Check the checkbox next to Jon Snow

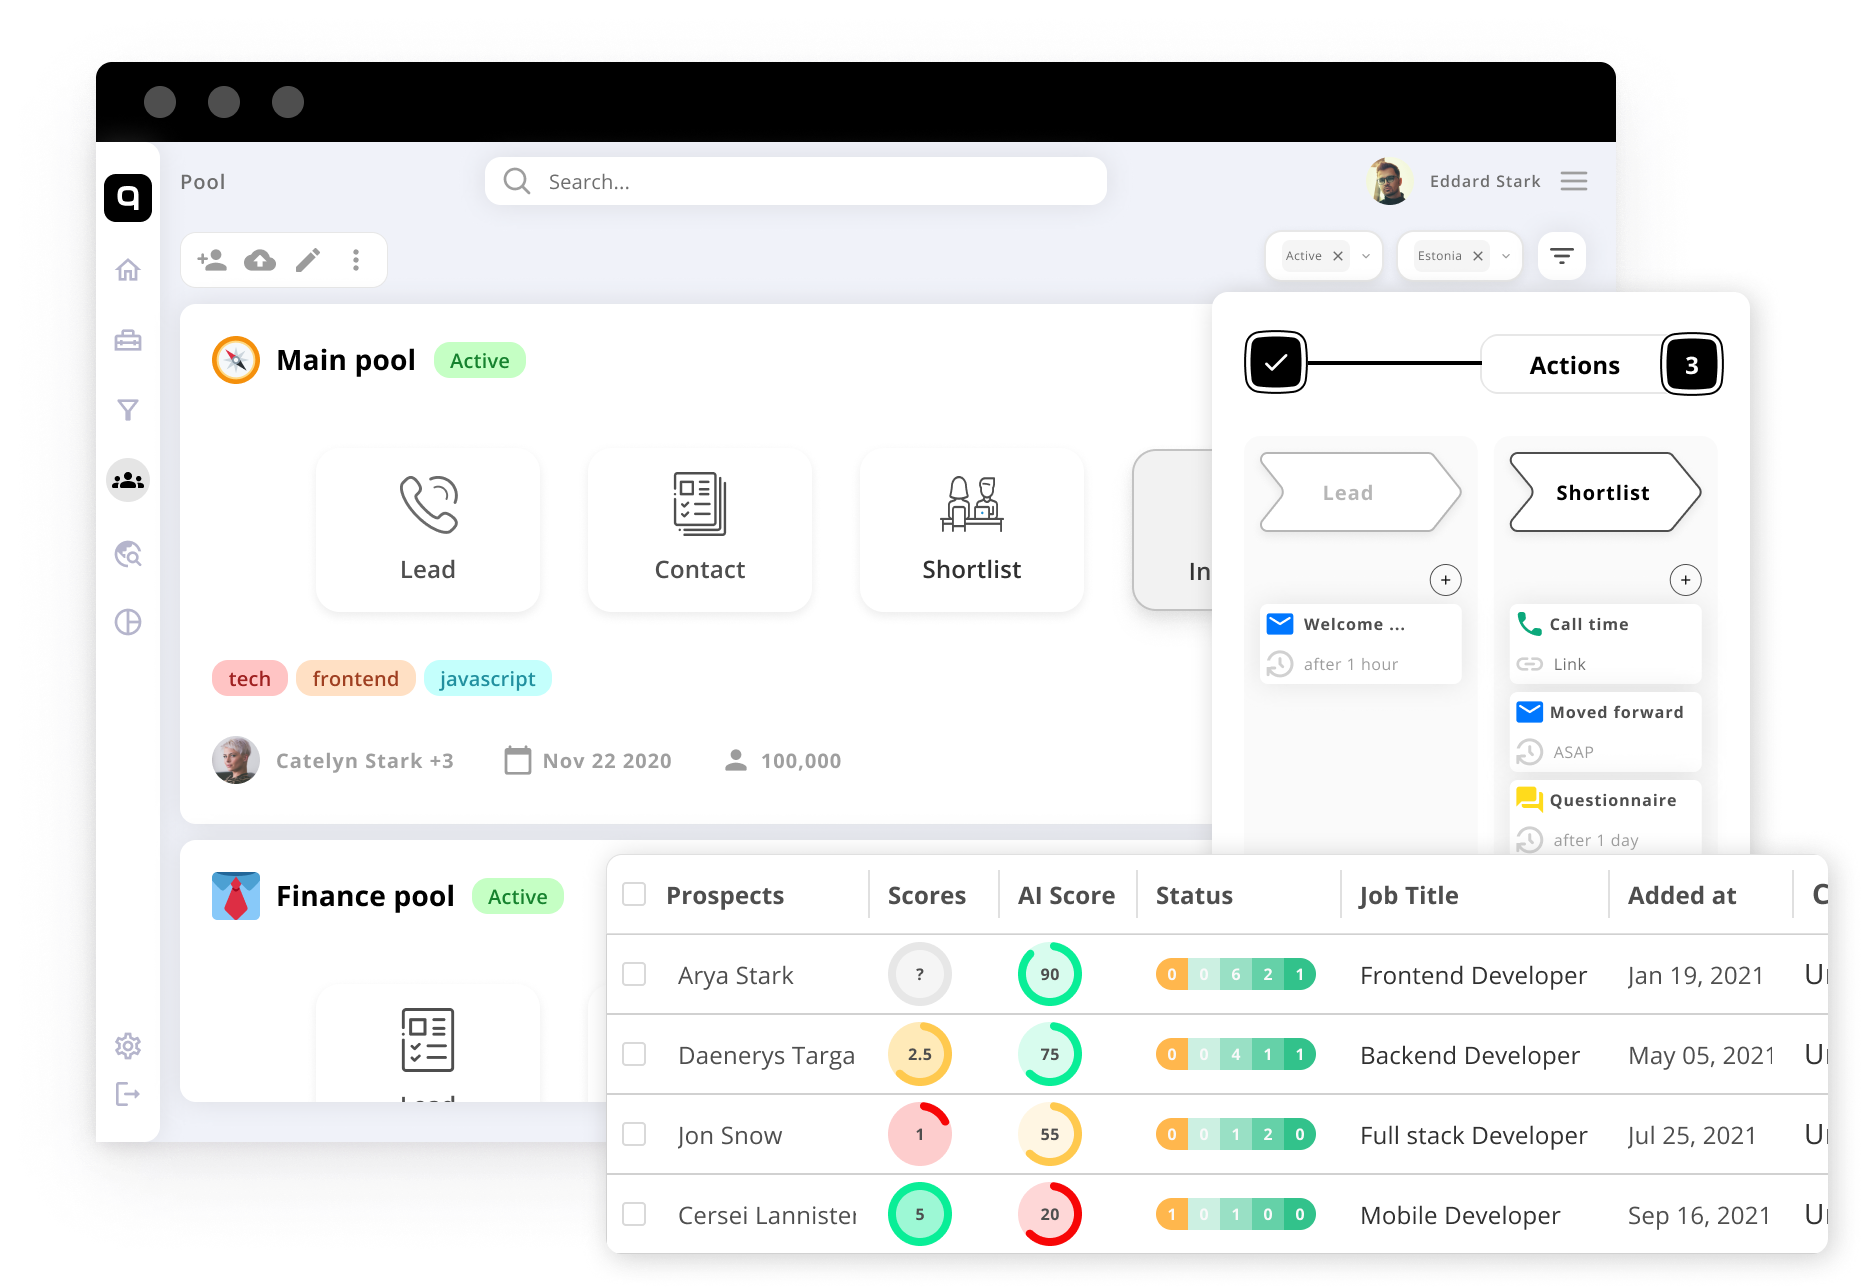click(635, 1134)
